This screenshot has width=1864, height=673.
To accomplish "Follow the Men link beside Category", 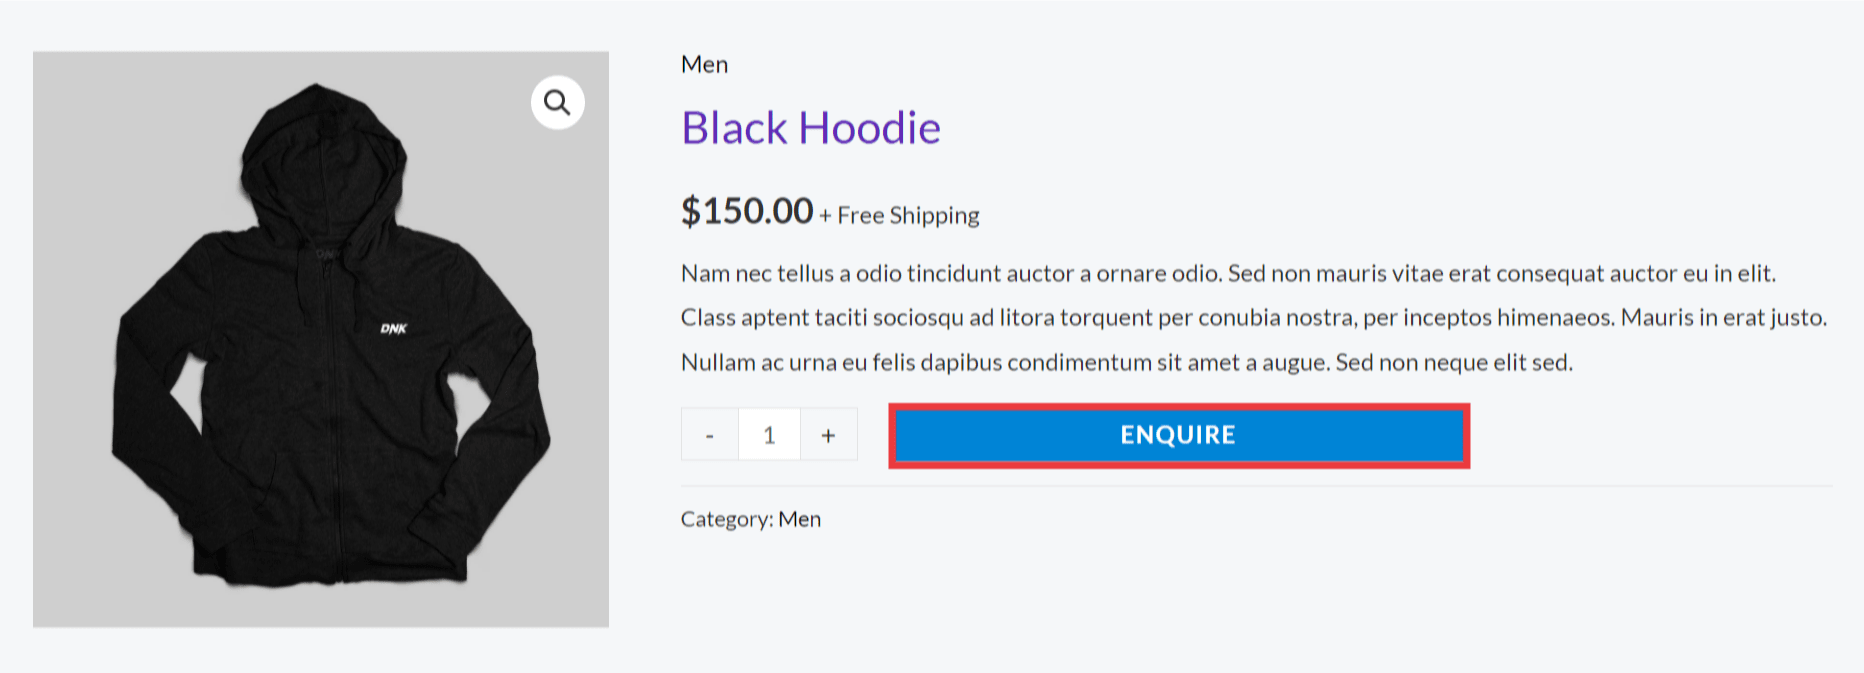I will (799, 519).
